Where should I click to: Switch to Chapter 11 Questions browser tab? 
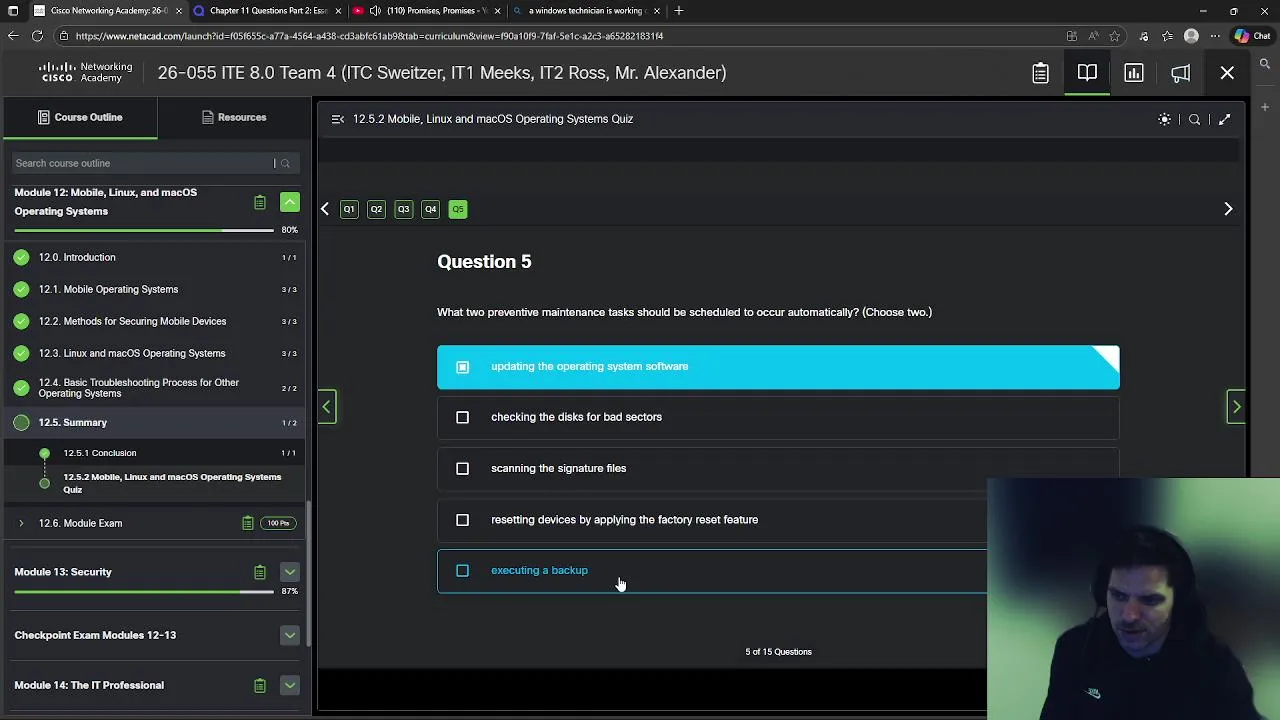268,11
